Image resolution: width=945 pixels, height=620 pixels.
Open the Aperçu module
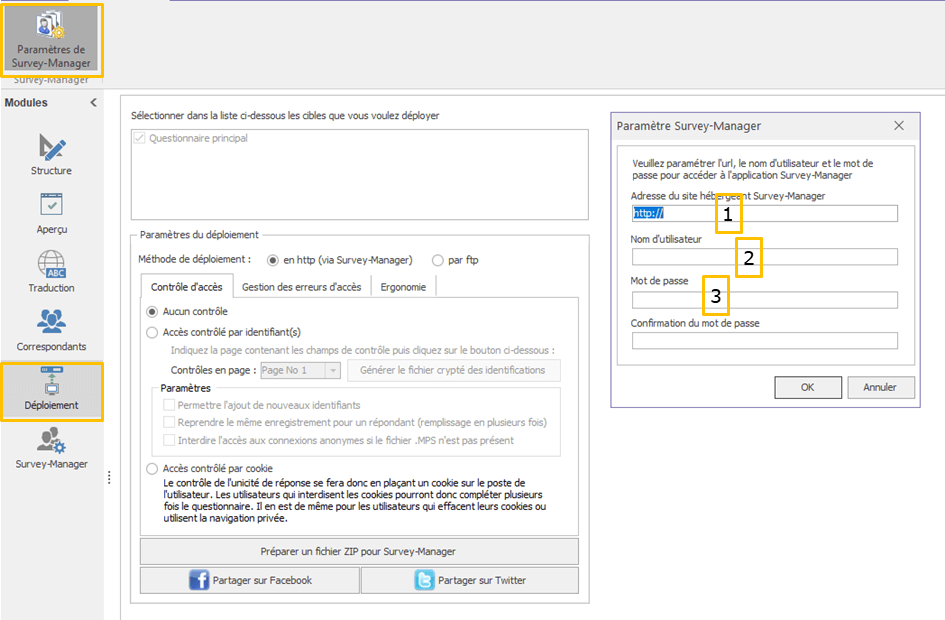51,213
